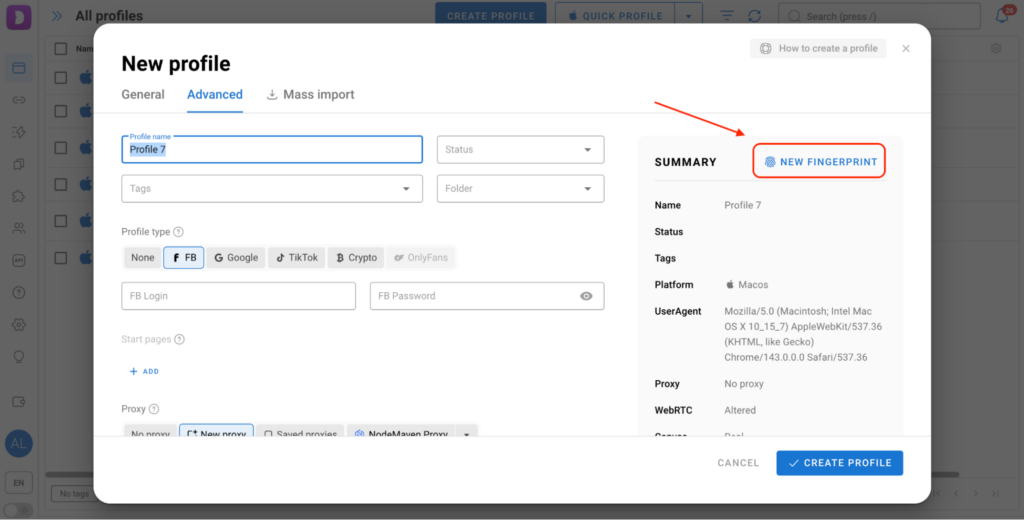Screen dimensions: 1024x520
Task: Expand the Folder dropdown
Action: click(x=520, y=188)
